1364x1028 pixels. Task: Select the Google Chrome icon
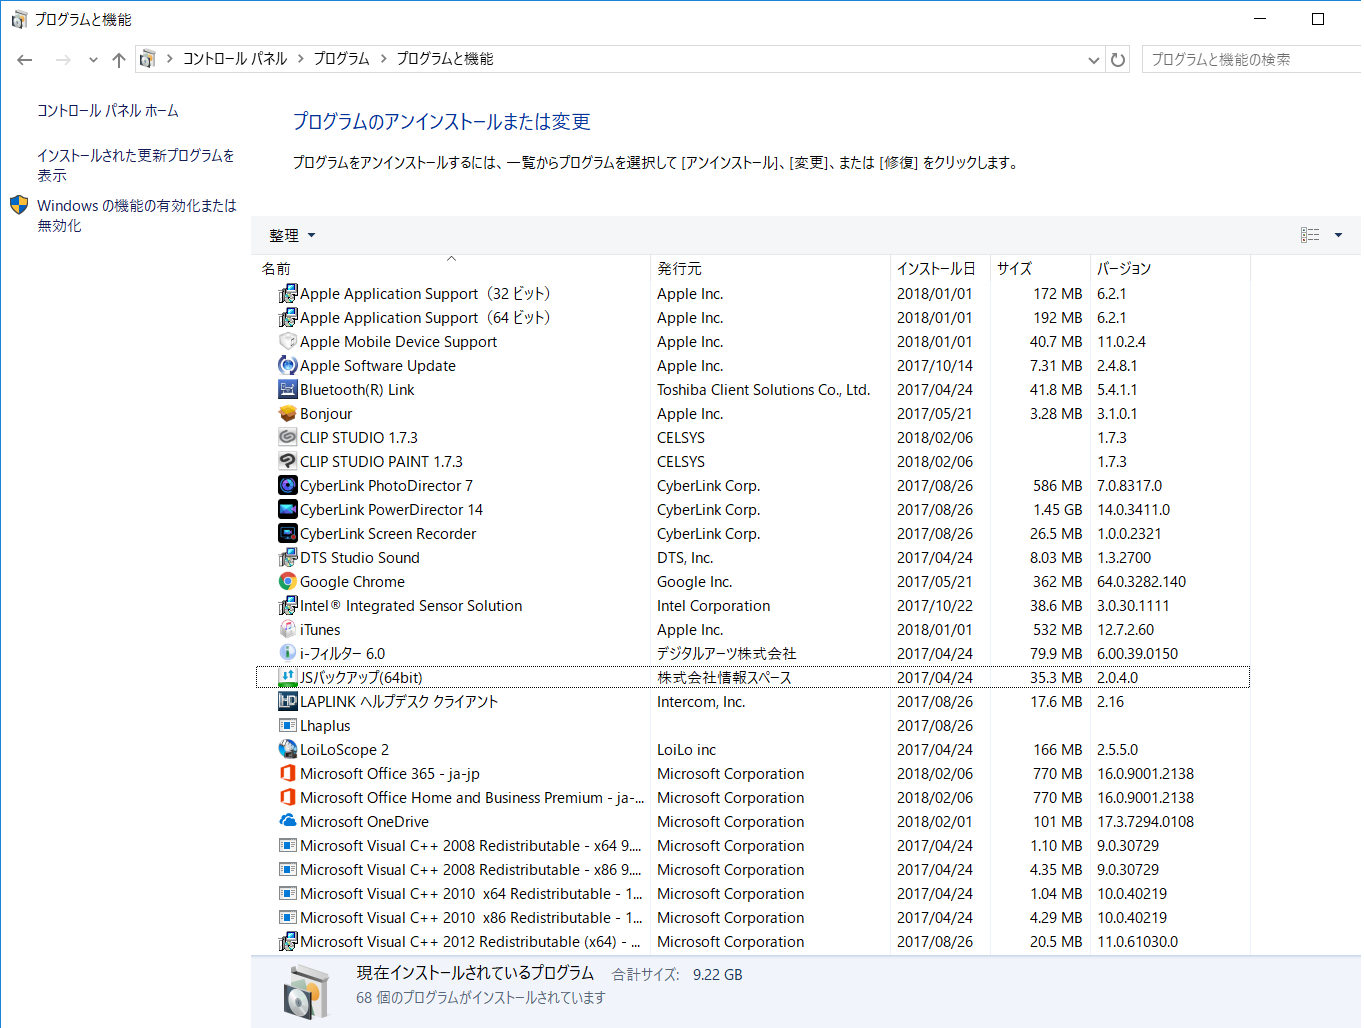(288, 582)
